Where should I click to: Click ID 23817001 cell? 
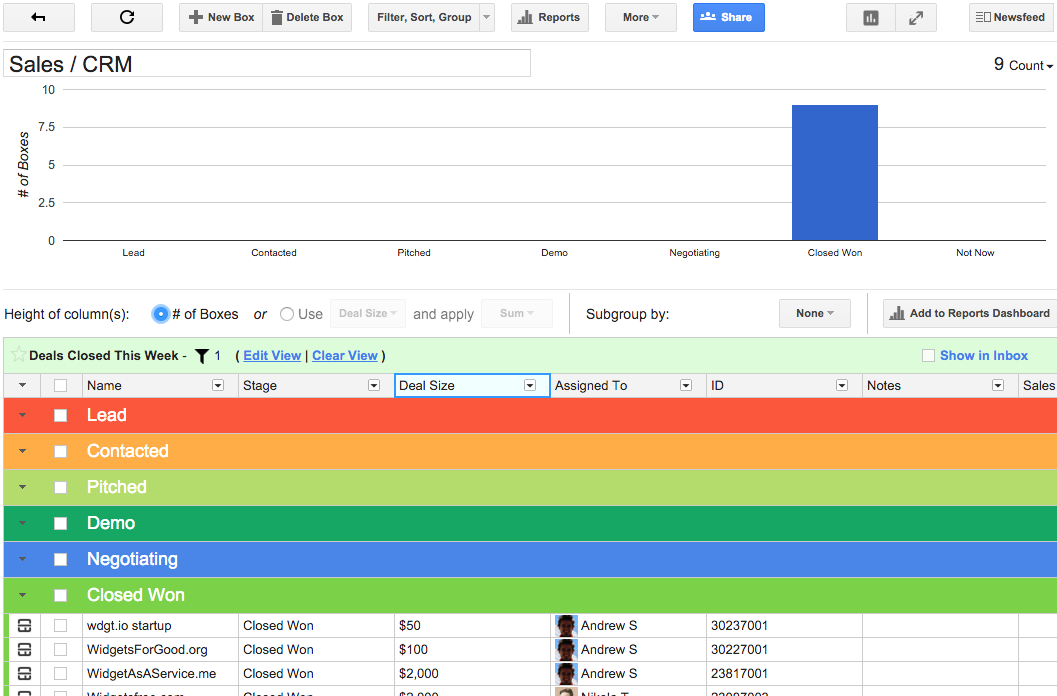click(x=784, y=673)
